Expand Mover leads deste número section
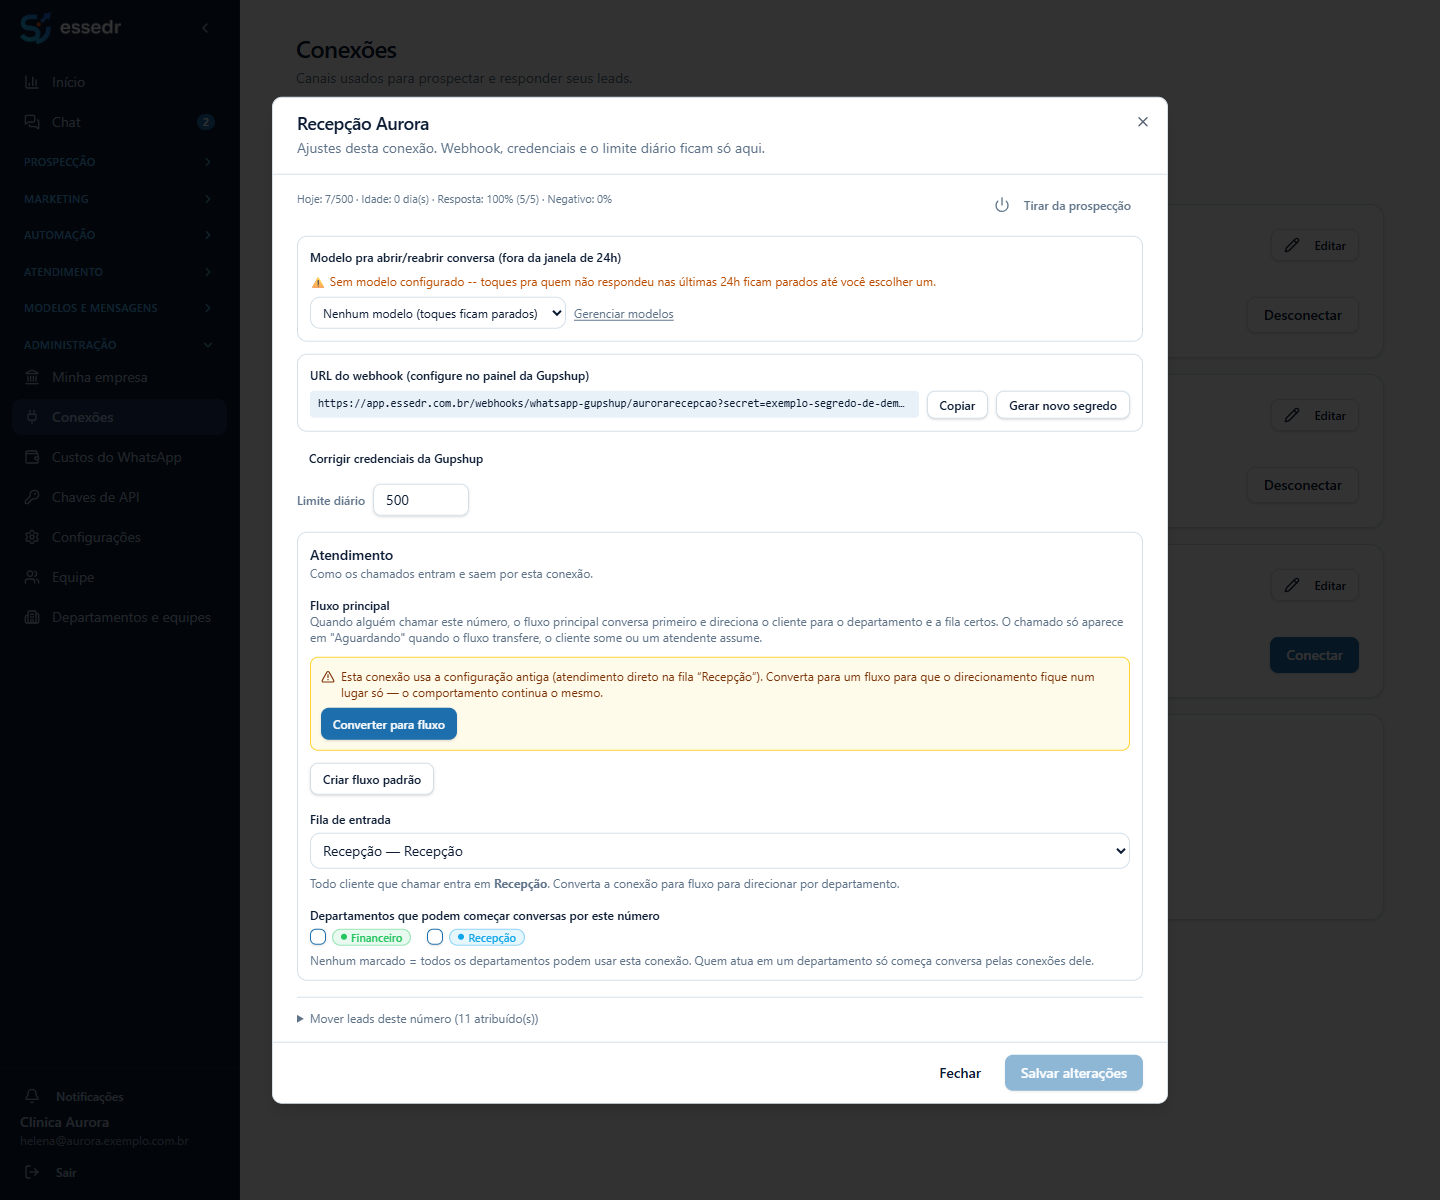The image size is (1440, 1200). 418,1019
